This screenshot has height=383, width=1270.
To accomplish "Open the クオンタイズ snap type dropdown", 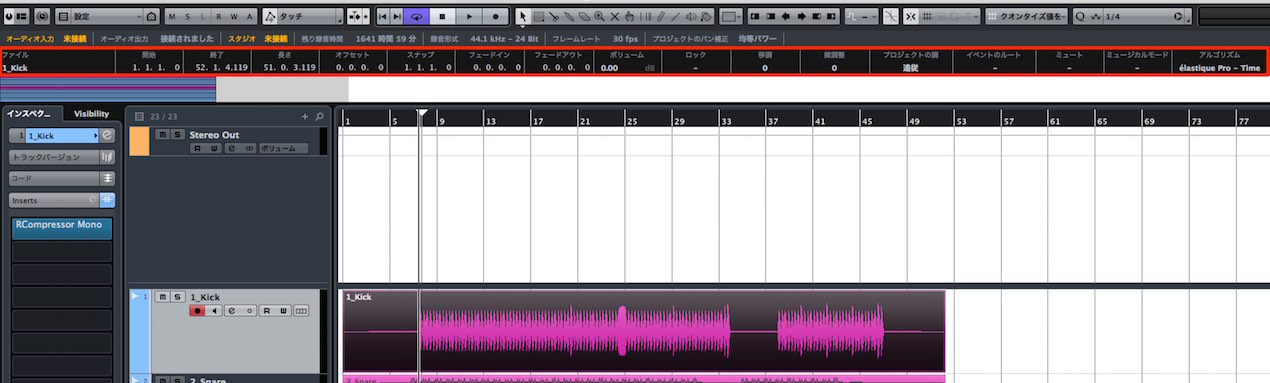I will pos(1026,17).
